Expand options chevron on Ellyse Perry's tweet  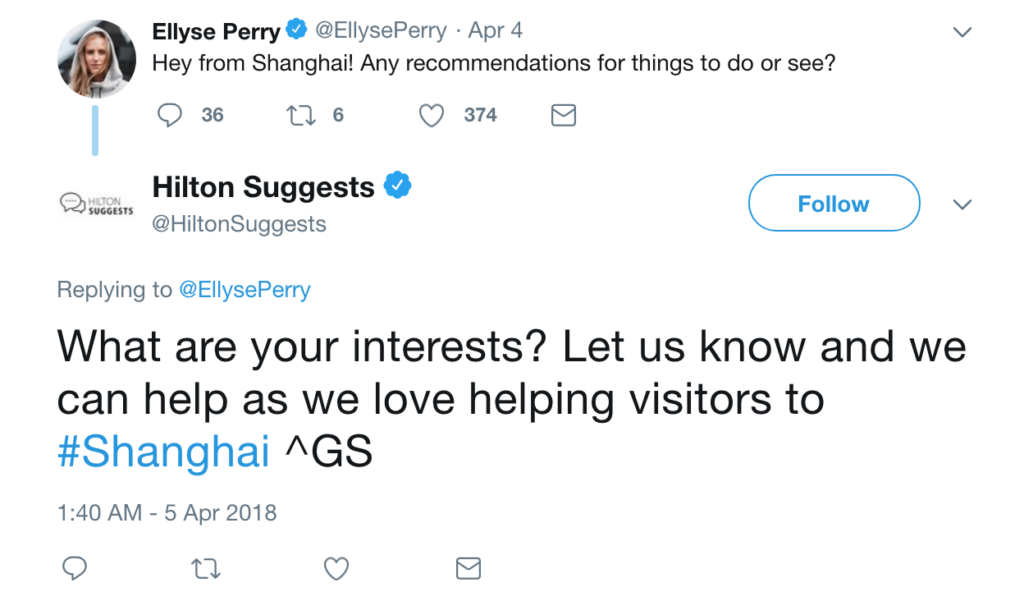pyautogui.click(x=962, y=32)
